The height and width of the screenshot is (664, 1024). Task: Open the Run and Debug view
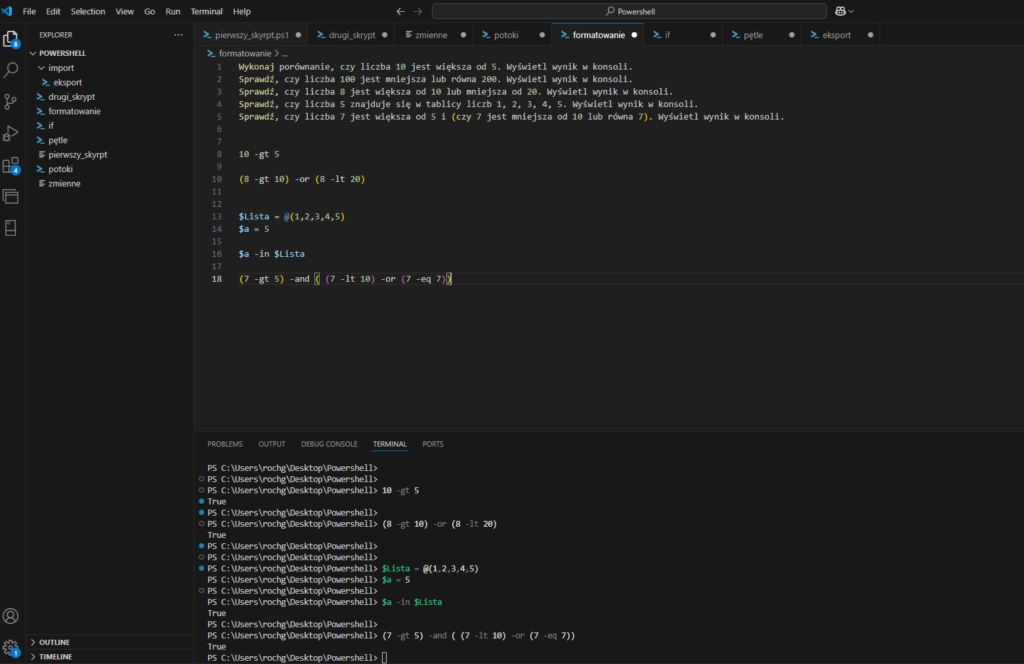11,133
